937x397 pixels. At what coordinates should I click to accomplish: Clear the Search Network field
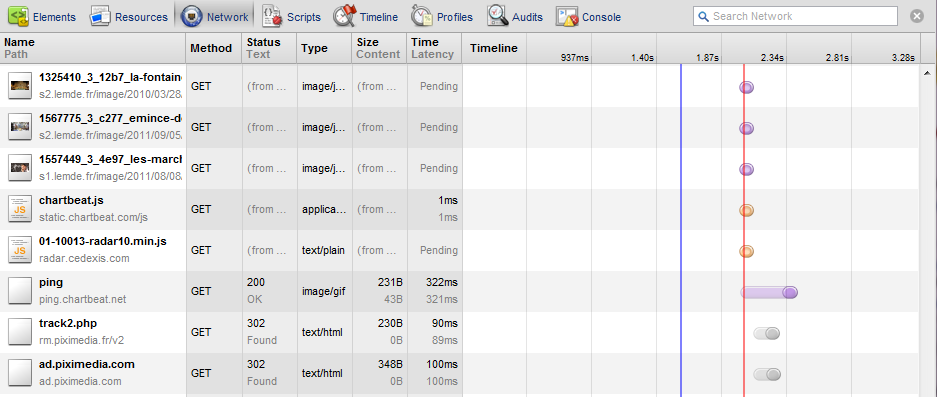[x=917, y=16]
